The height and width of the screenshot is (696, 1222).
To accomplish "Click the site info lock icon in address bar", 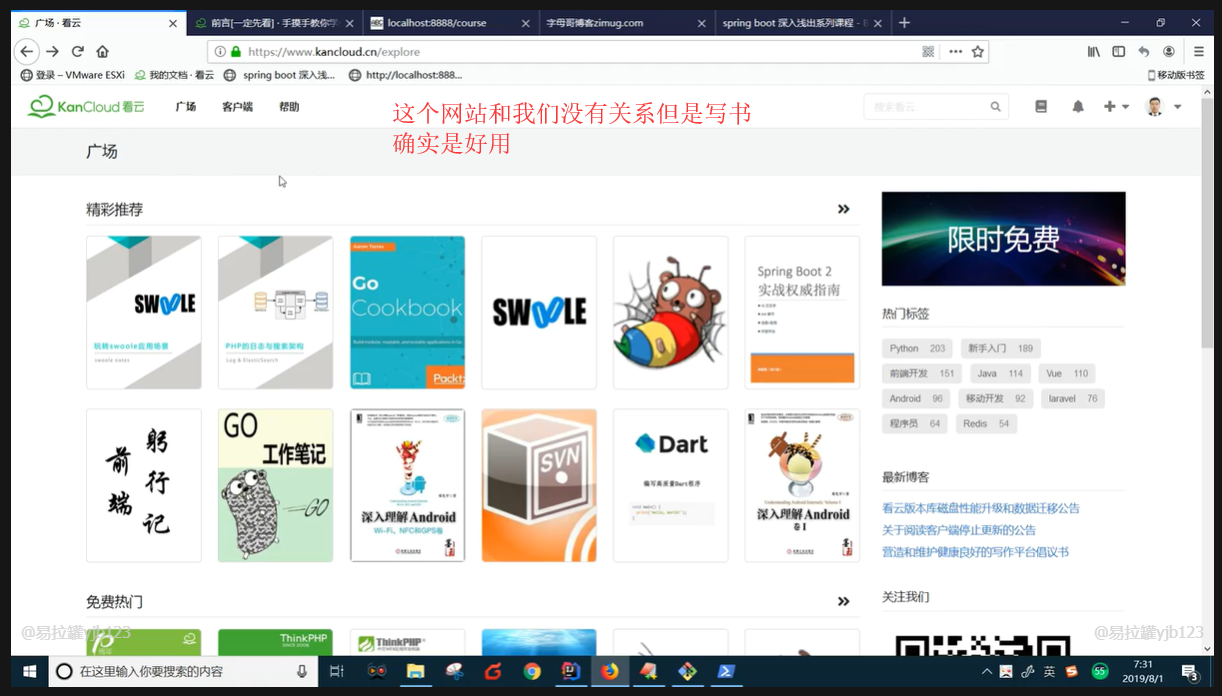I will pos(236,52).
